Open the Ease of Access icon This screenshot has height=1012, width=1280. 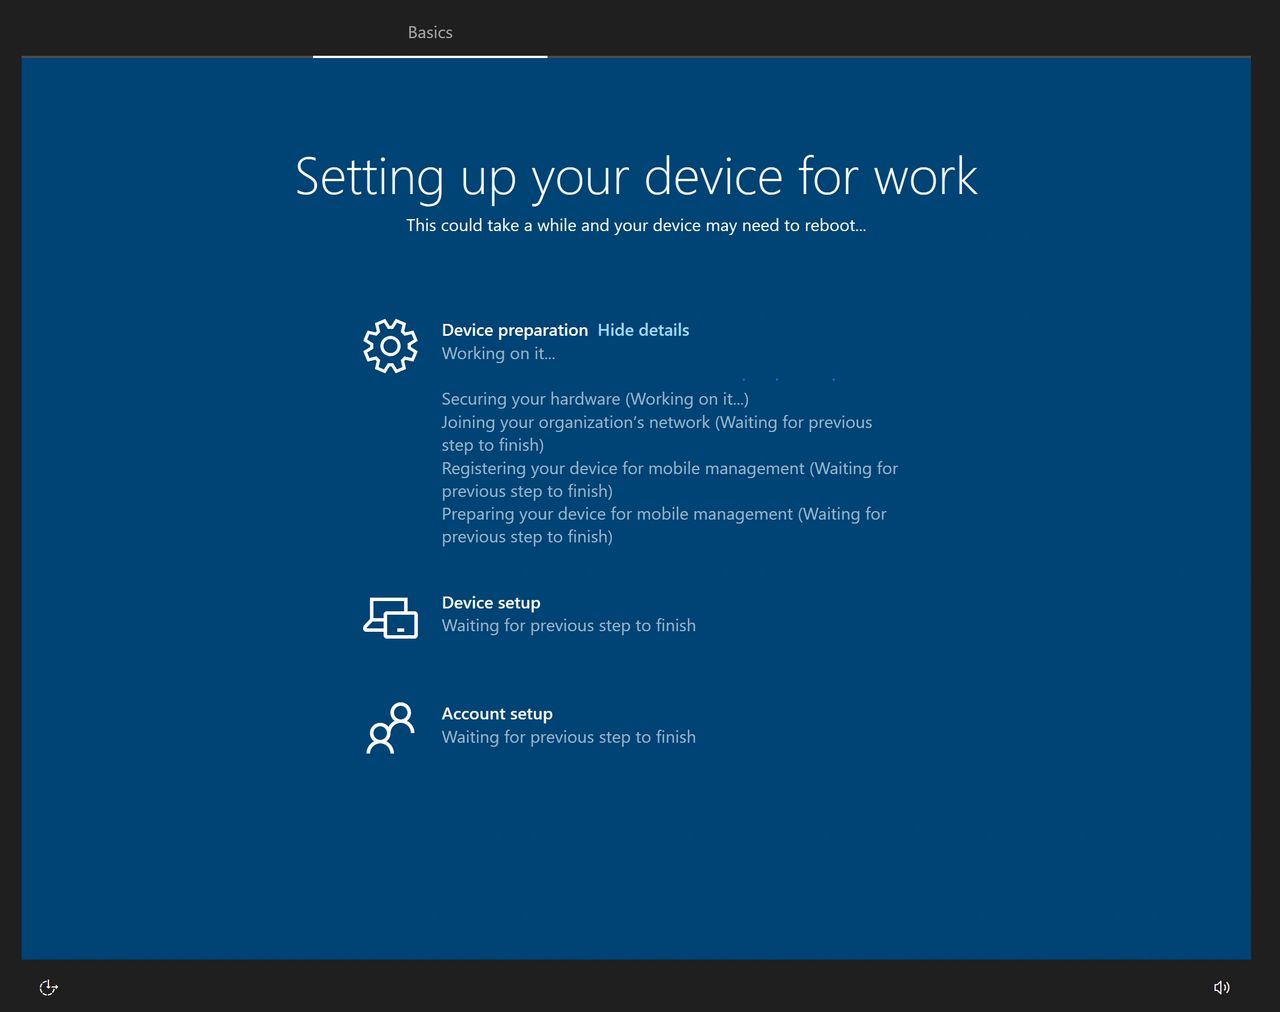48,988
